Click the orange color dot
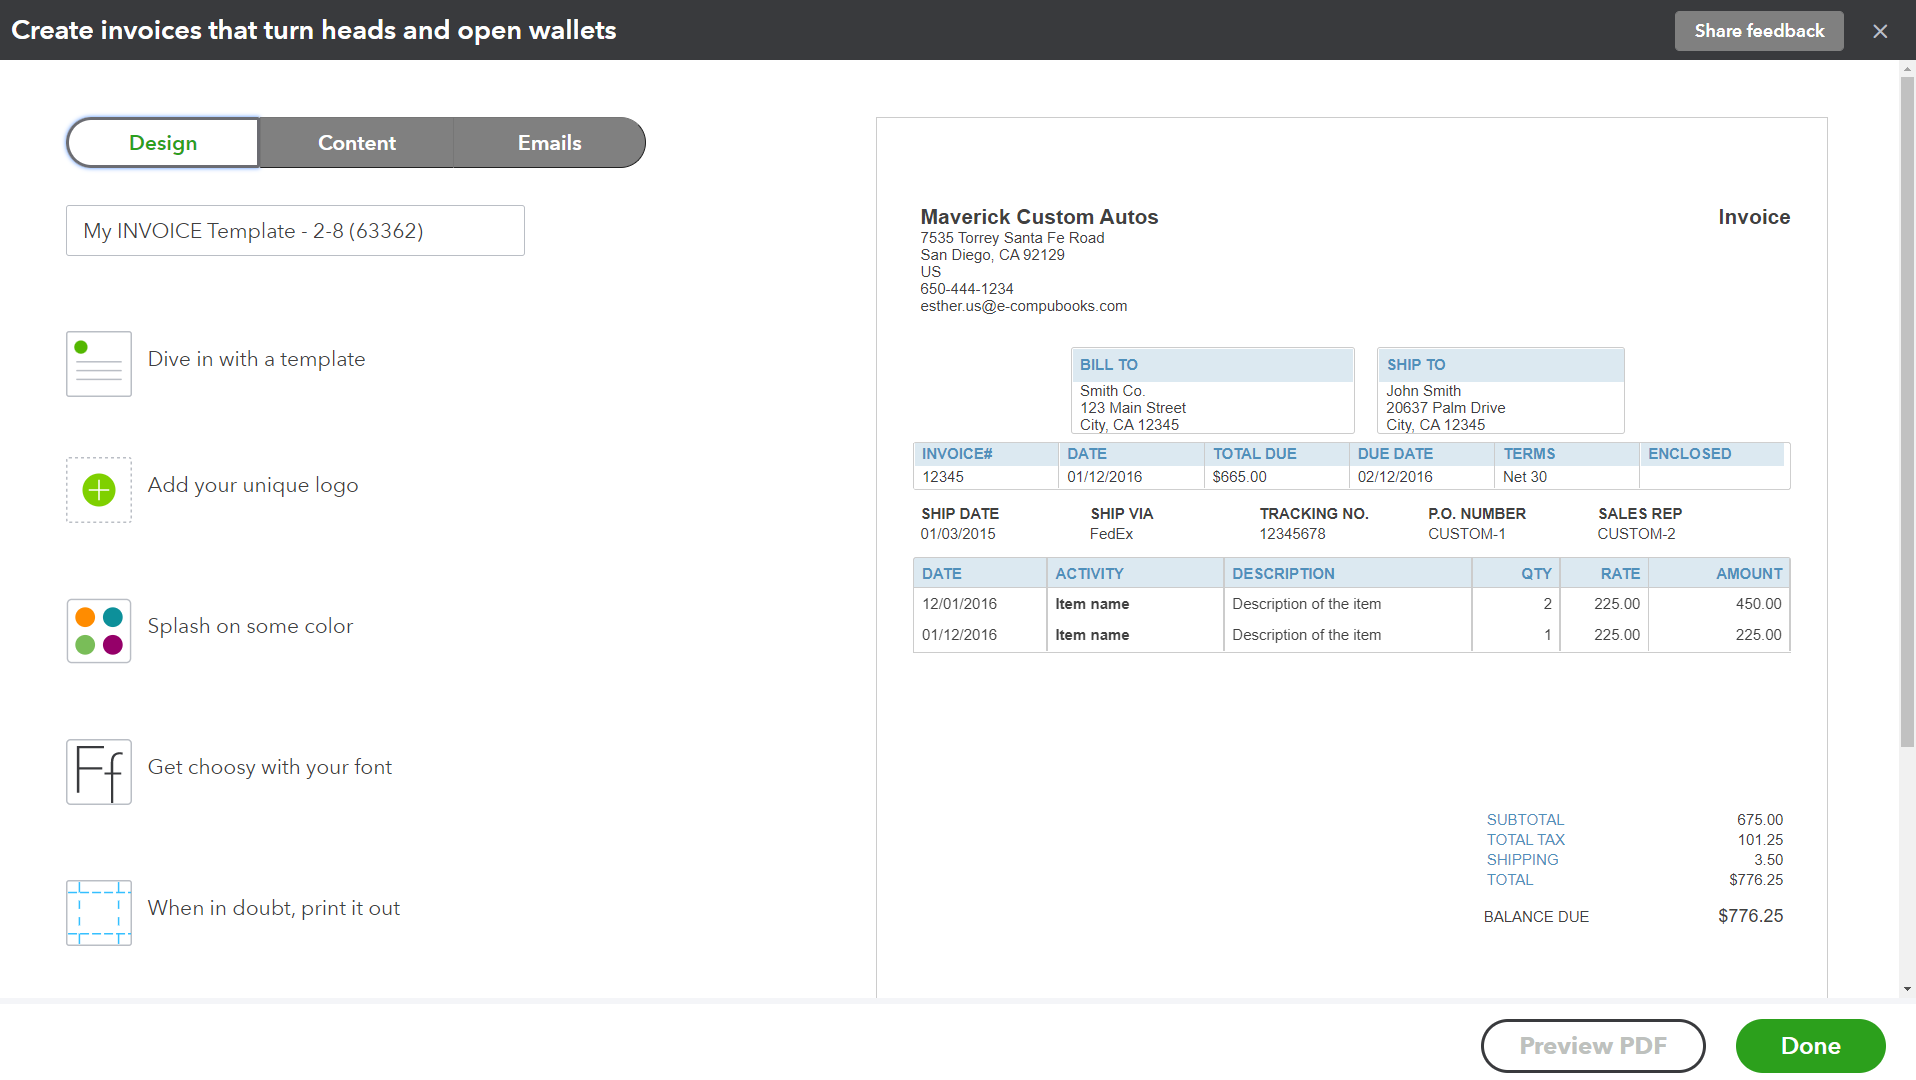This screenshot has height=1080, width=1916. point(87,617)
